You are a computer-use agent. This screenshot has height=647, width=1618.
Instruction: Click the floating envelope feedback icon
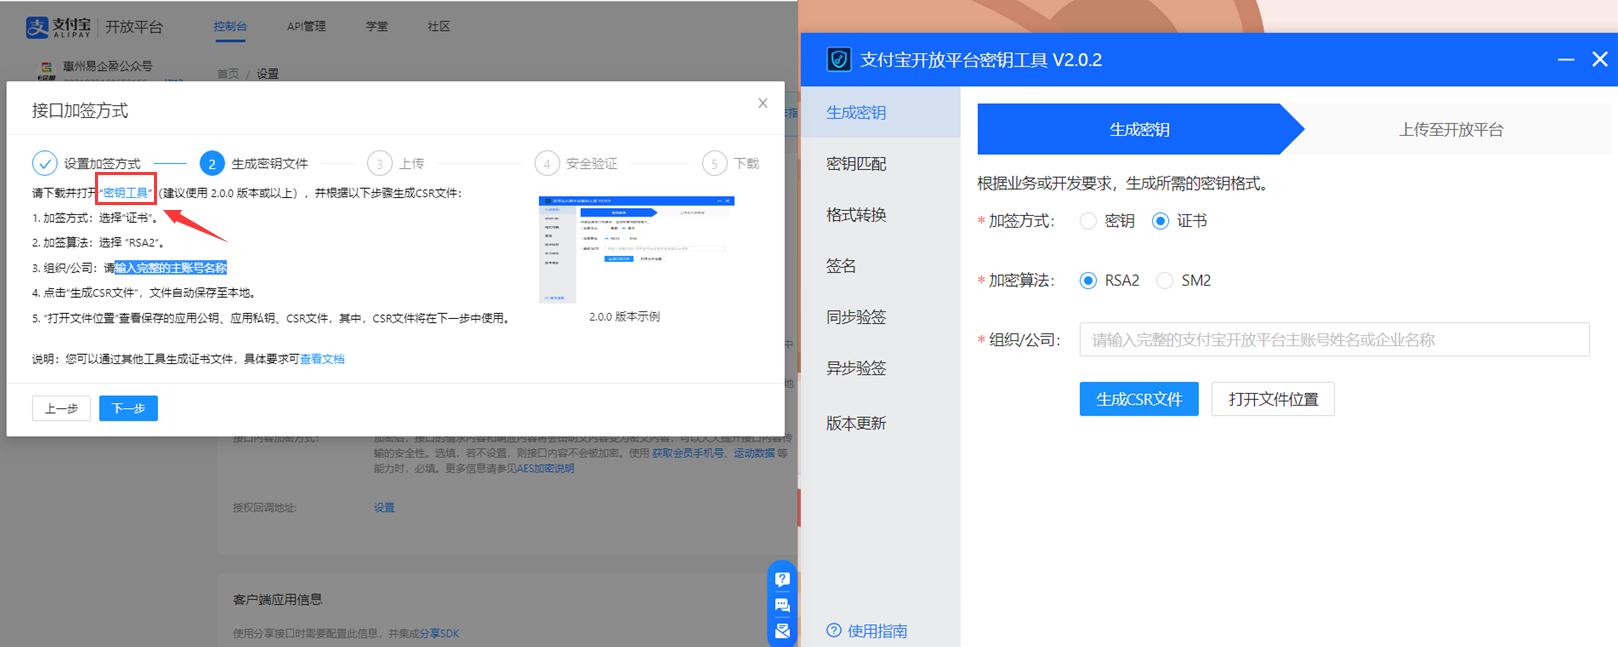782,631
